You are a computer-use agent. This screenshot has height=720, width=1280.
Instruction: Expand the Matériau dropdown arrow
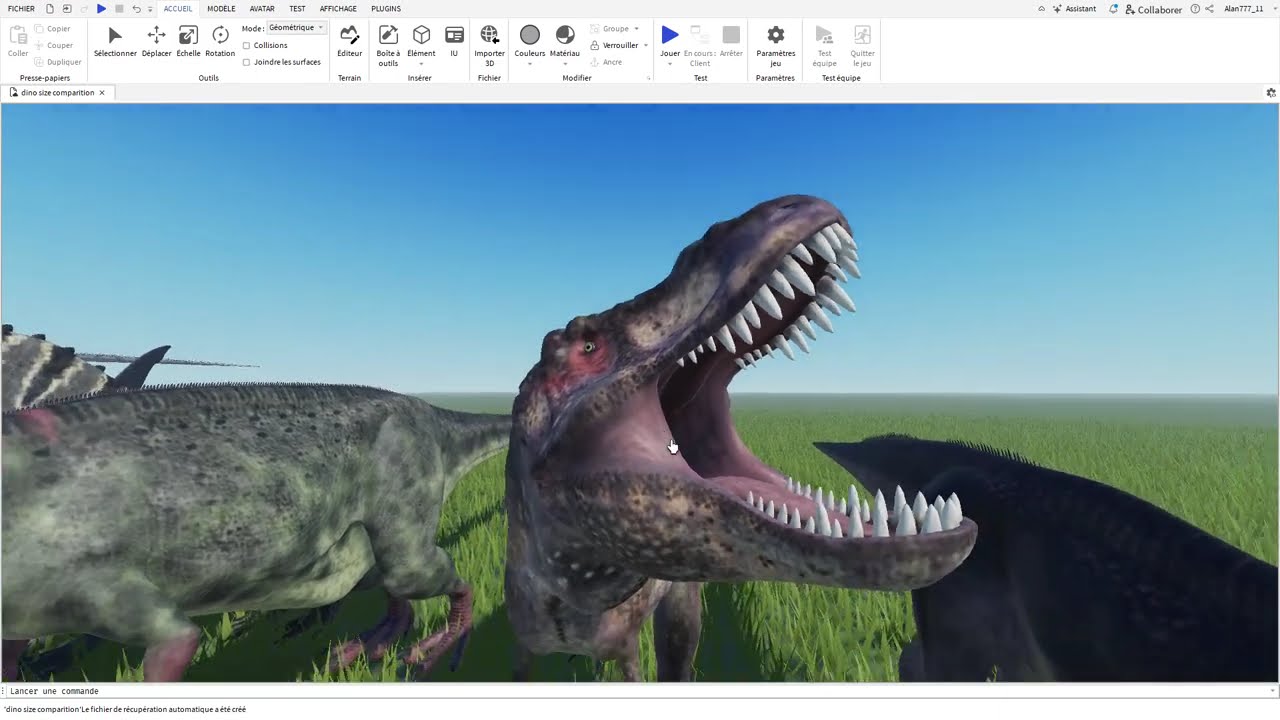click(x=565, y=64)
